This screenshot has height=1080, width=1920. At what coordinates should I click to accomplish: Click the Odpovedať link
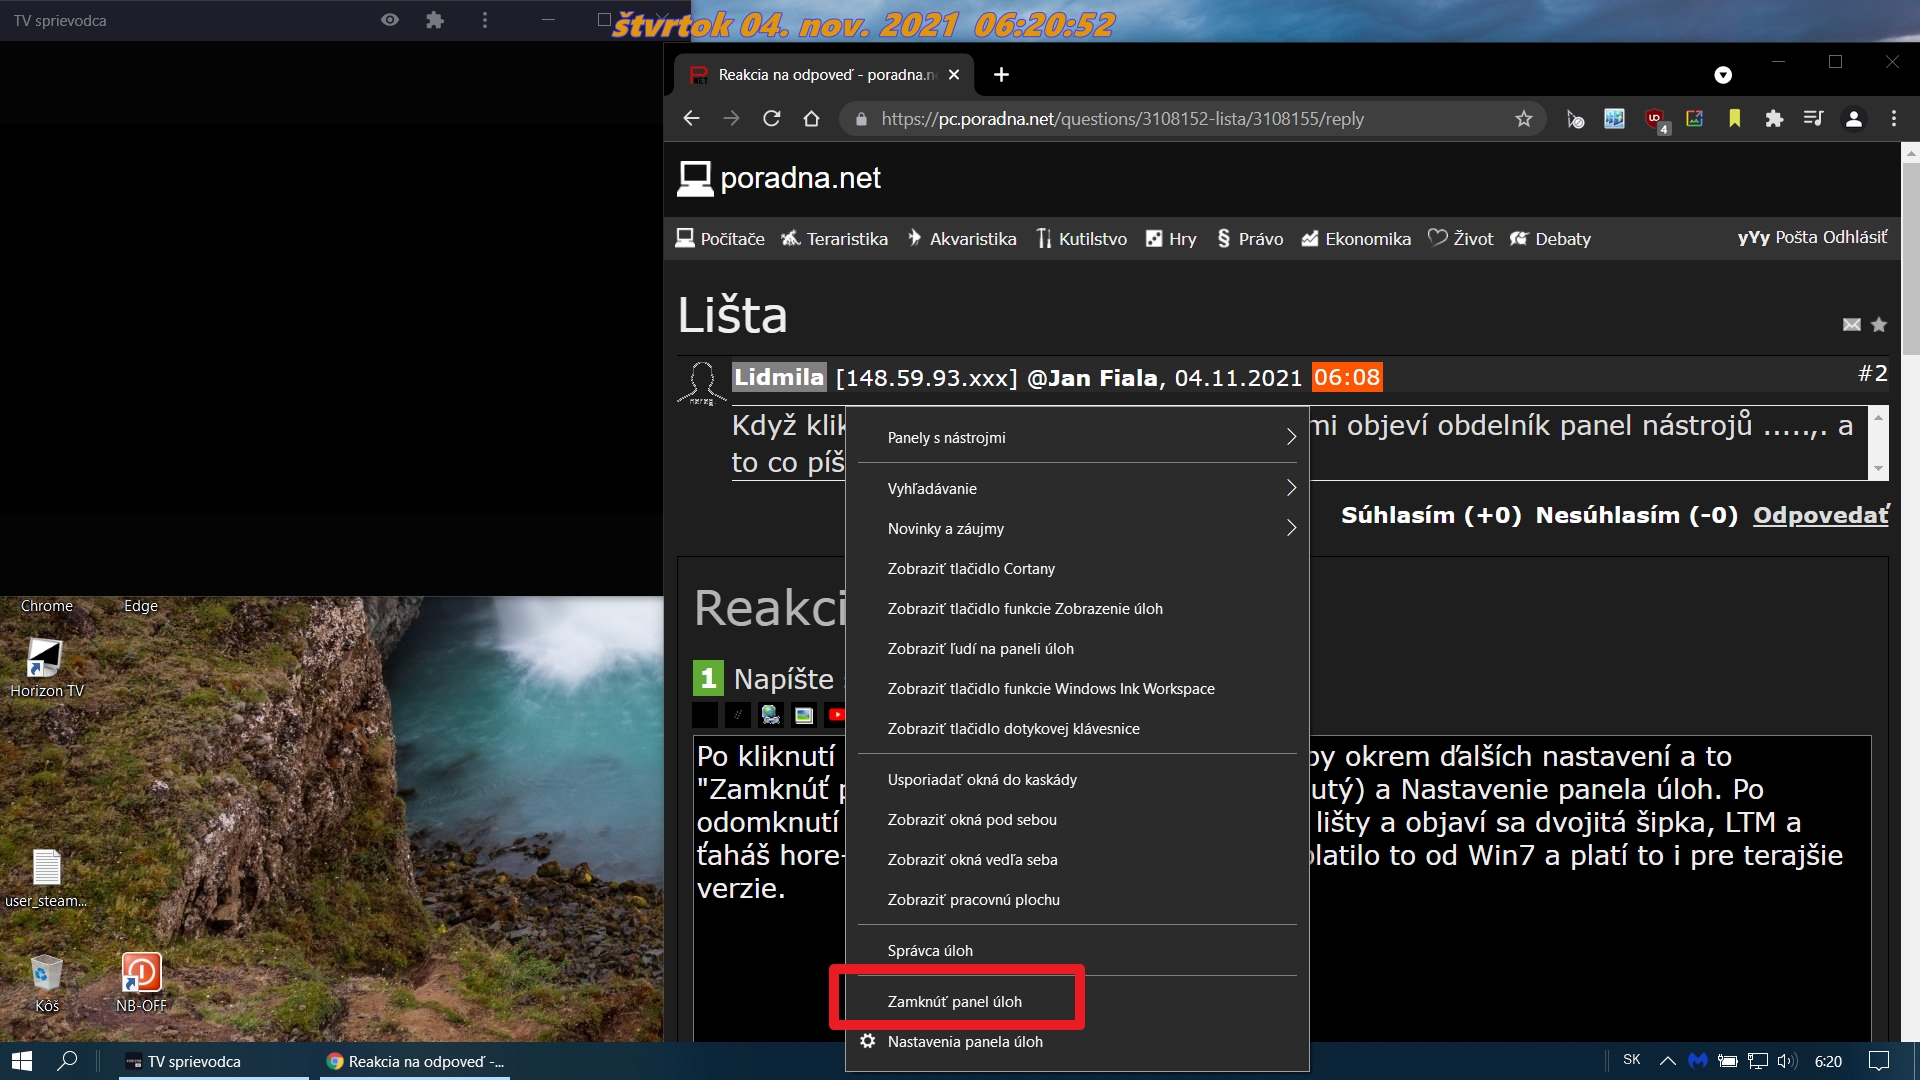pyautogui.click(x=1820, y=515)
